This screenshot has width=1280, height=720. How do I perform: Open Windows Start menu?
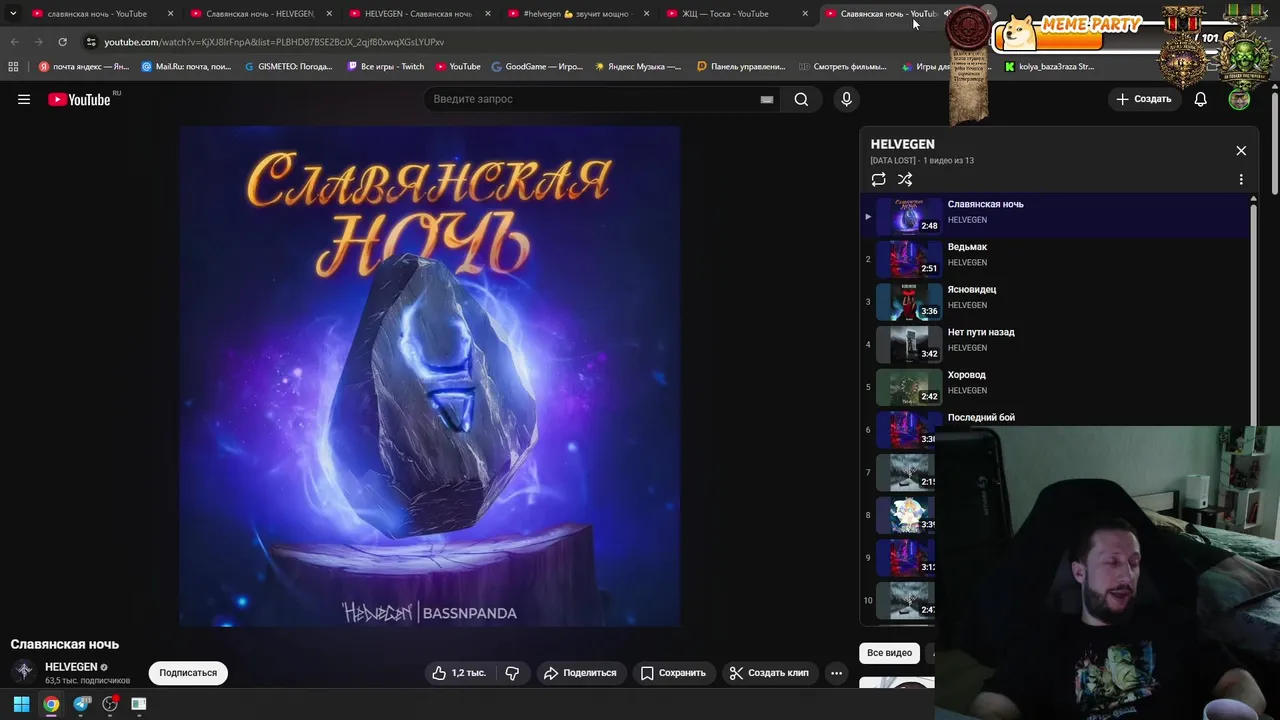(21, 704)
